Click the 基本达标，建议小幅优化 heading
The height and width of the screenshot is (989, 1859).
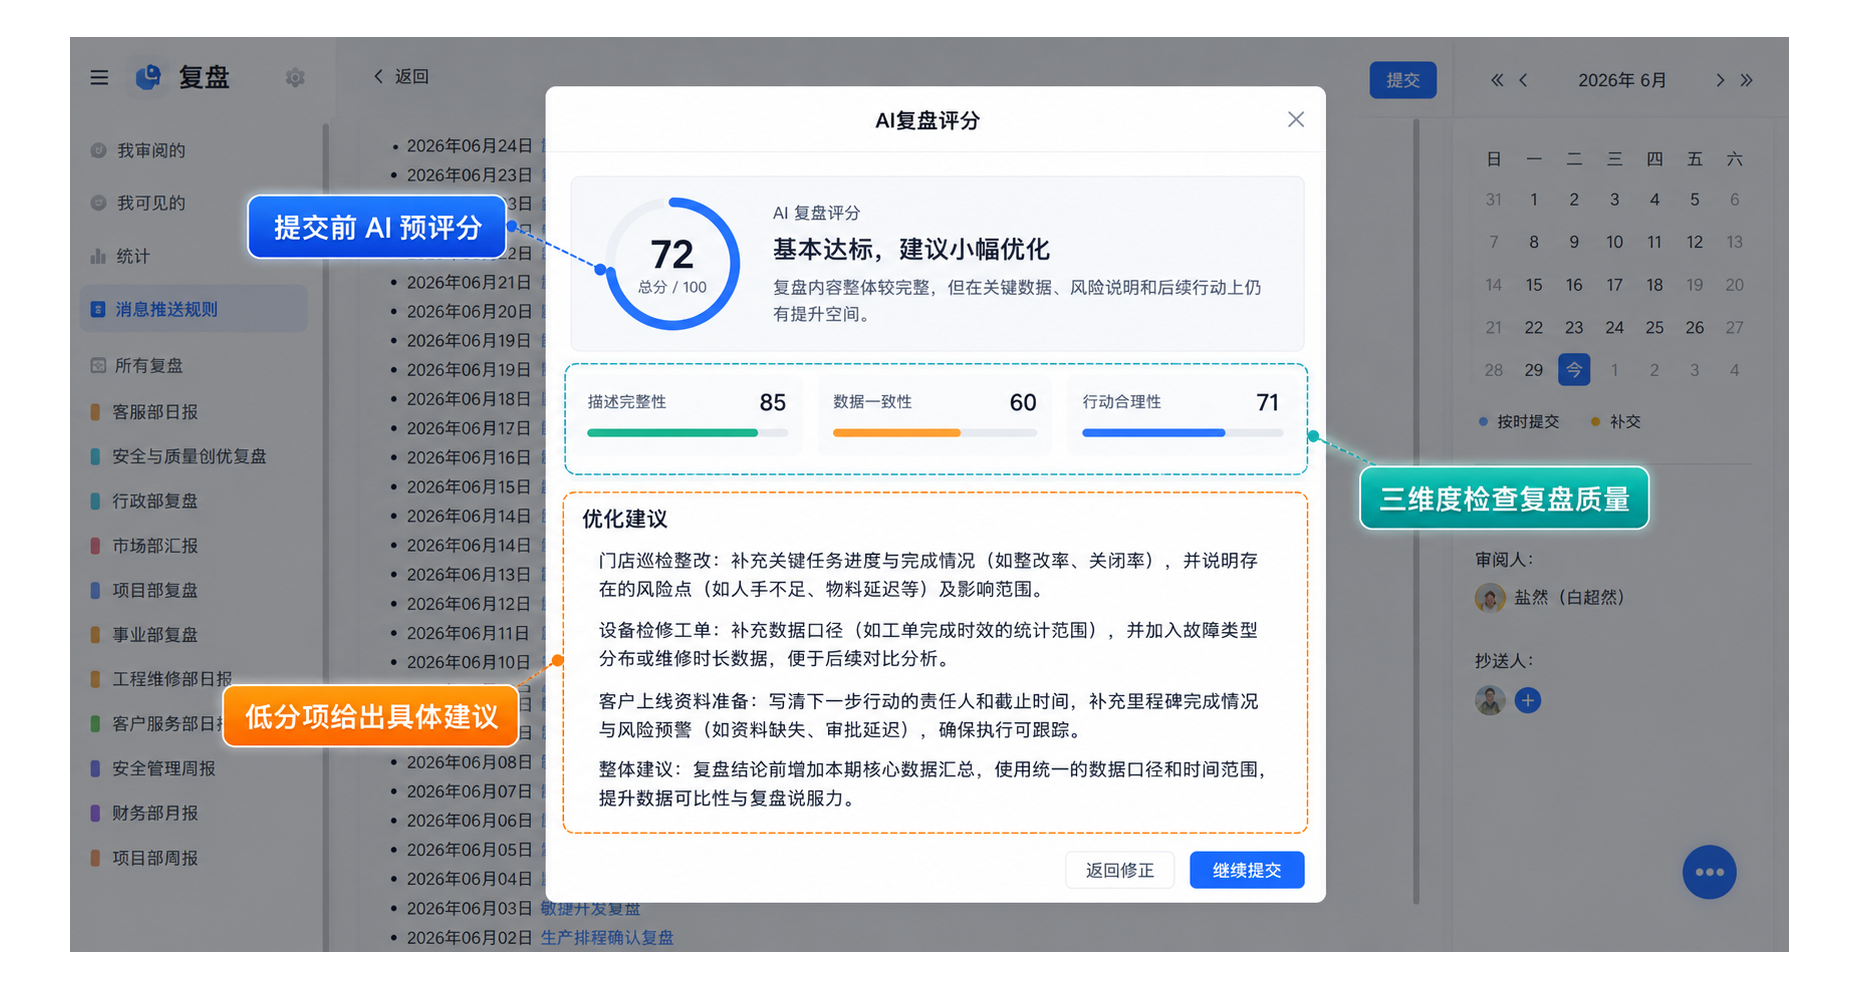(x=911, y=249)
